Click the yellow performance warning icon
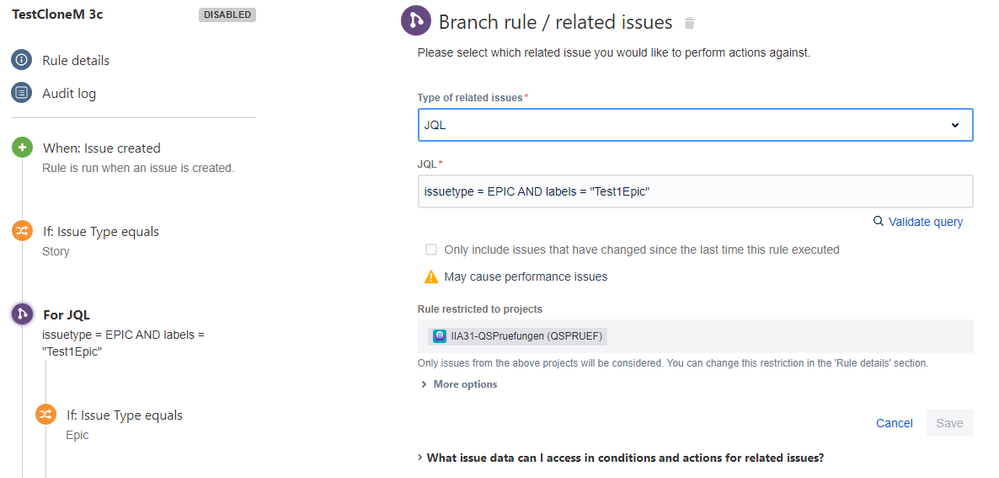The image size is (999, 478). coord(431,277)
